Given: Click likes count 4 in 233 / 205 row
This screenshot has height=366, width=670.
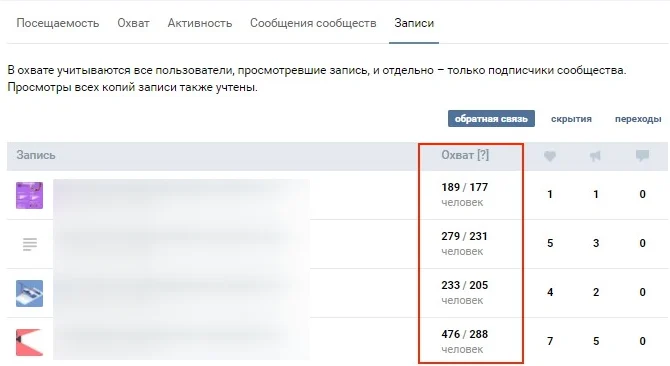Looking at the screenshot, I should tap(550, 292).
